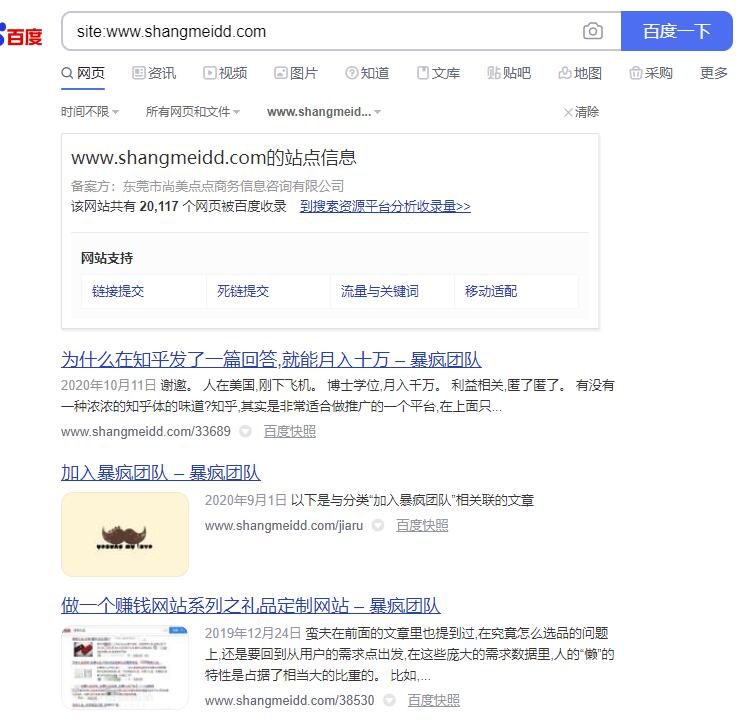Screen dimensions: 748x726
Task: Switch to the 知道 tab
Action: [367, 73]
